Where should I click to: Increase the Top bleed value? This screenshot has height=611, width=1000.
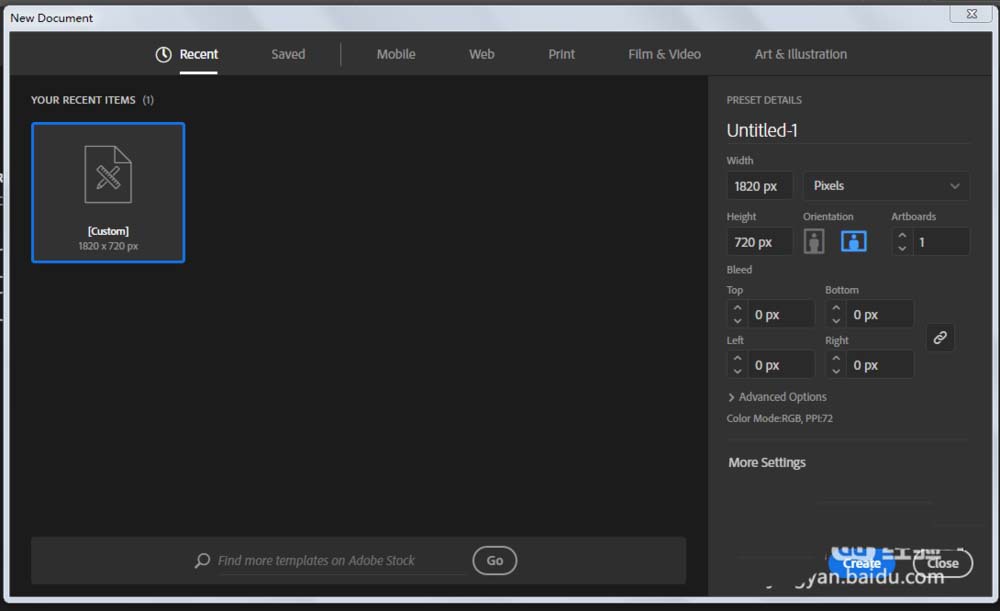click(737, 308)
